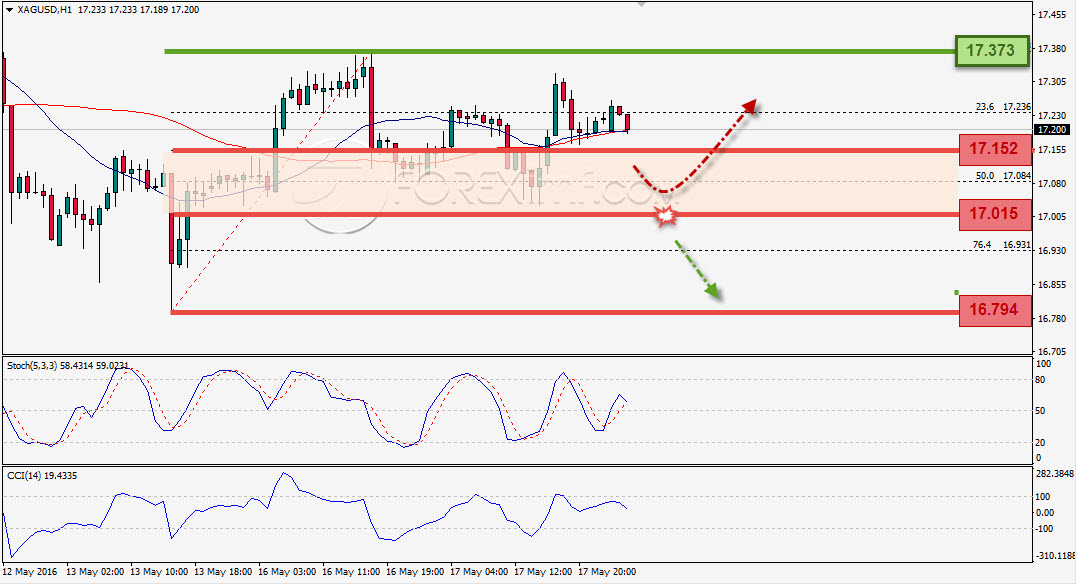Click the 13 May 10:00 time label
This screenshot has height=584, width=1077.
159,572
